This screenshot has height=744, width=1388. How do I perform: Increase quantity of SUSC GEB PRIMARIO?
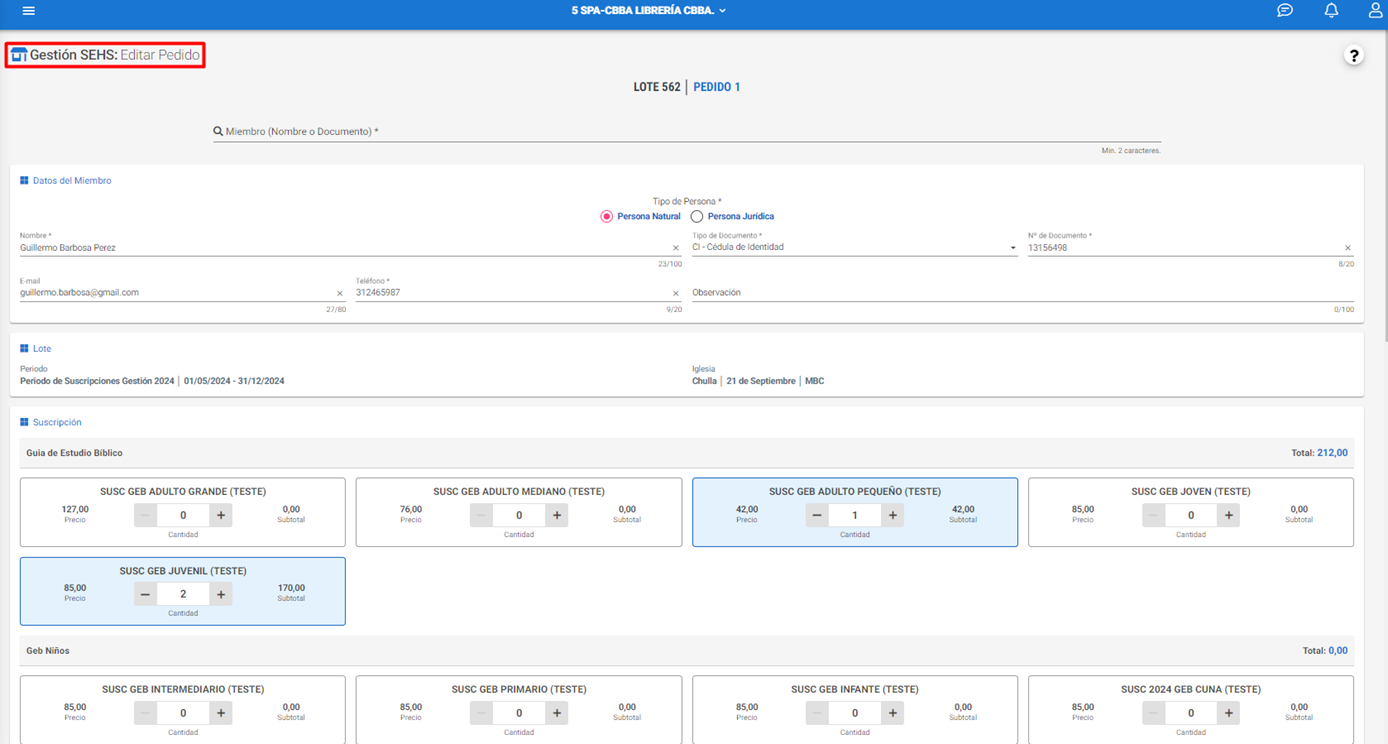pyautogui.click(x=557, y=713)
